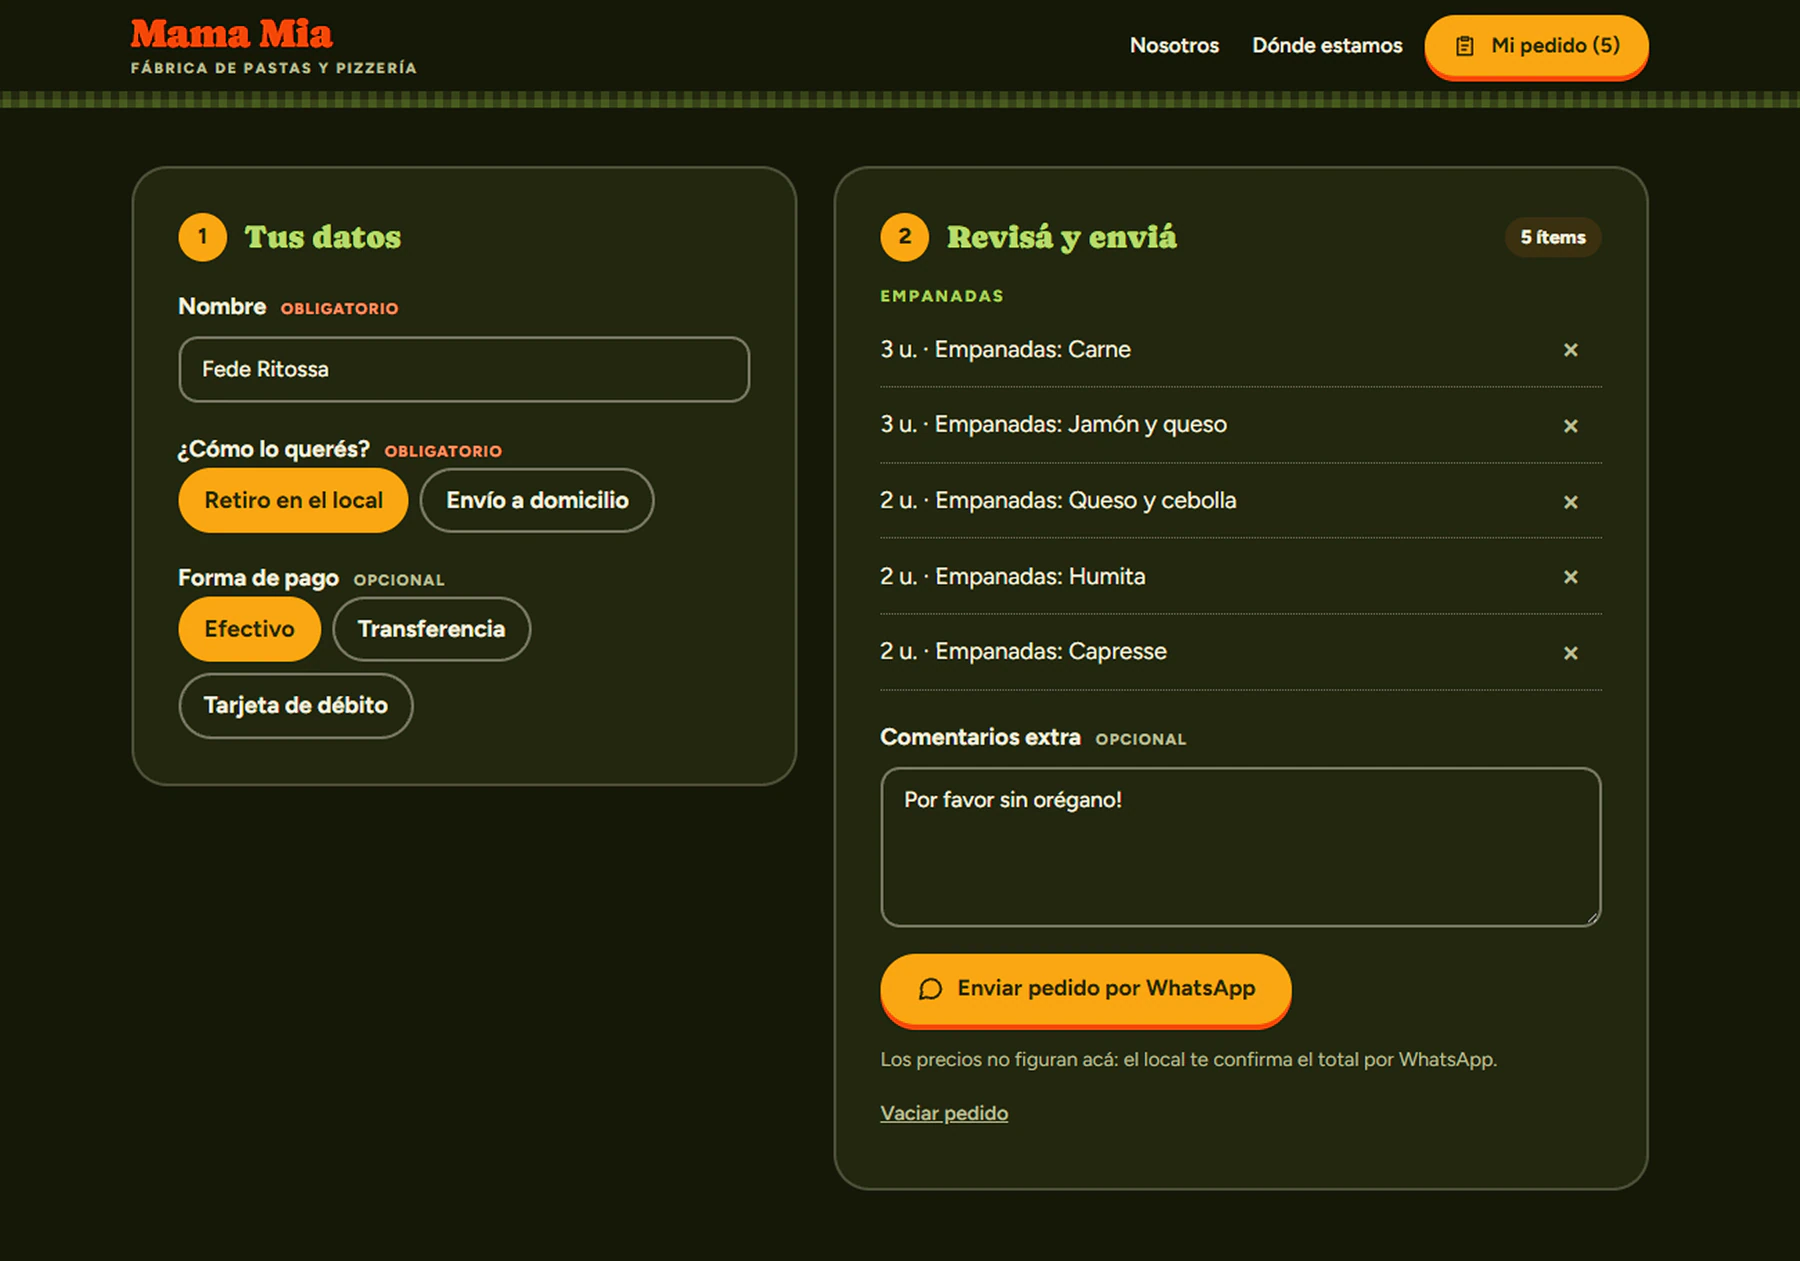The width and height of the screenshot is (1800, 1261).
Task: Open the Nosotros page
Action: (x=1174, y=45)
